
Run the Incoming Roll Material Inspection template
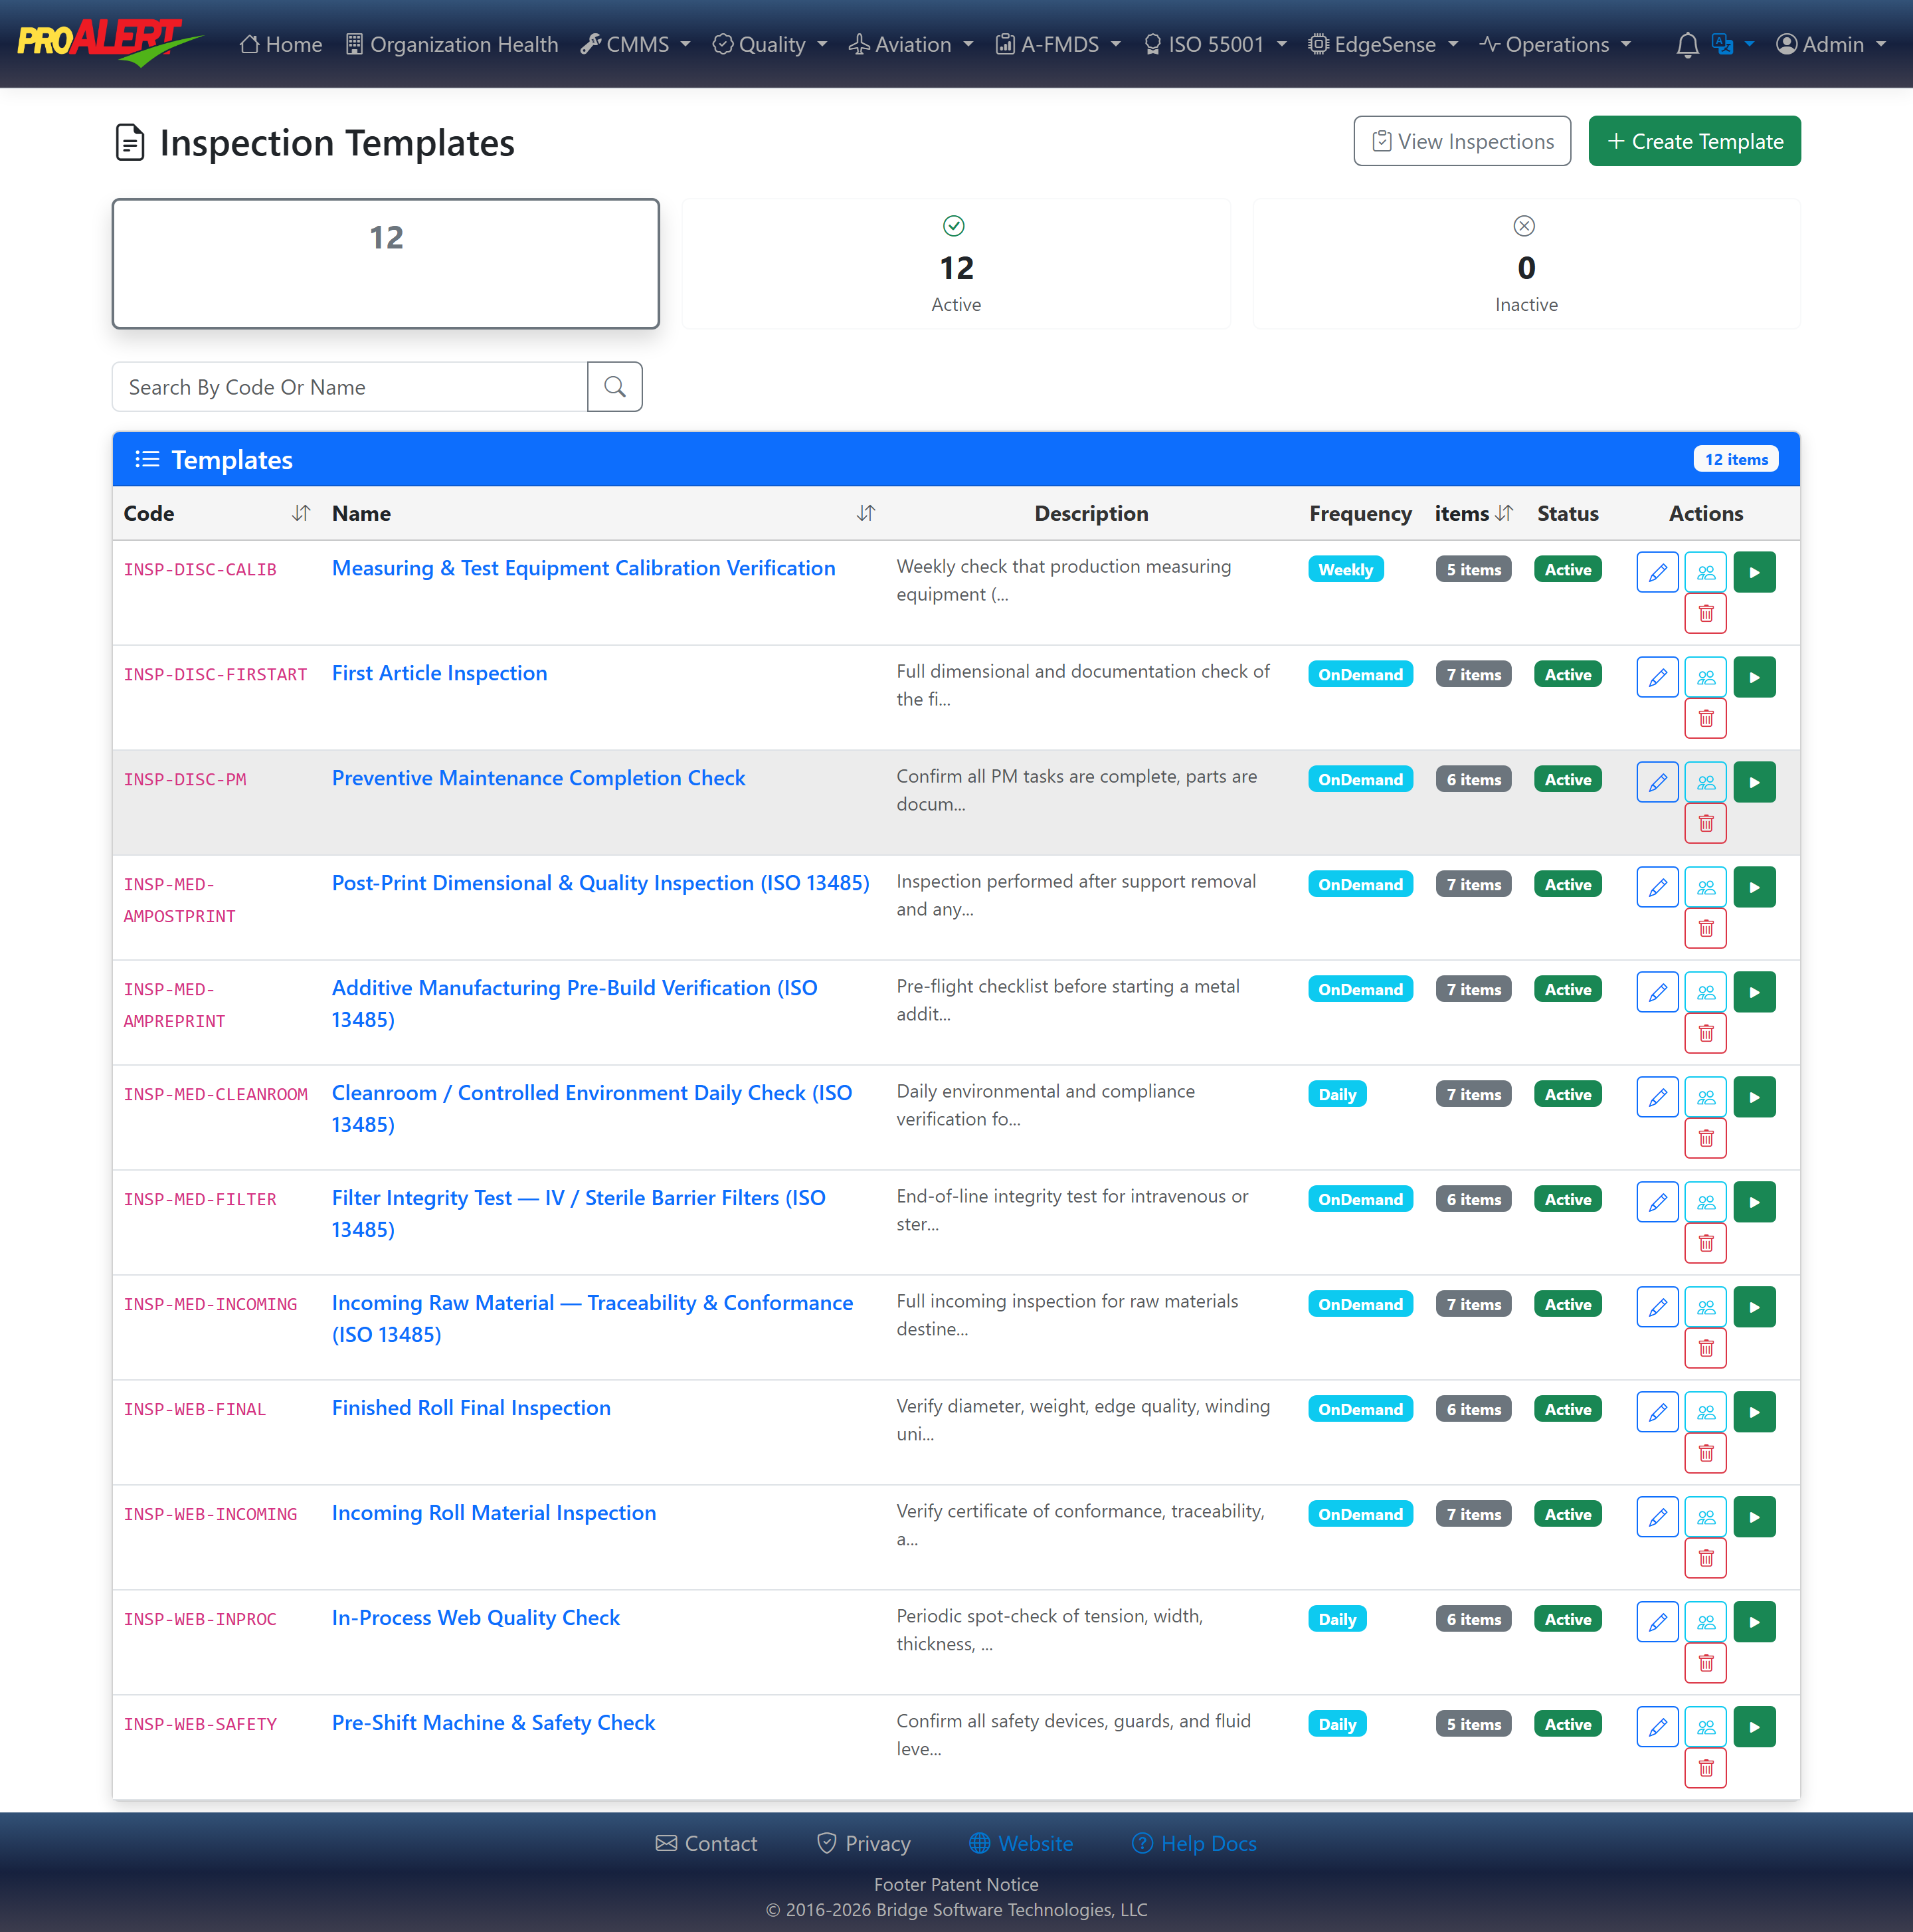click(x=1754, y=1517)
